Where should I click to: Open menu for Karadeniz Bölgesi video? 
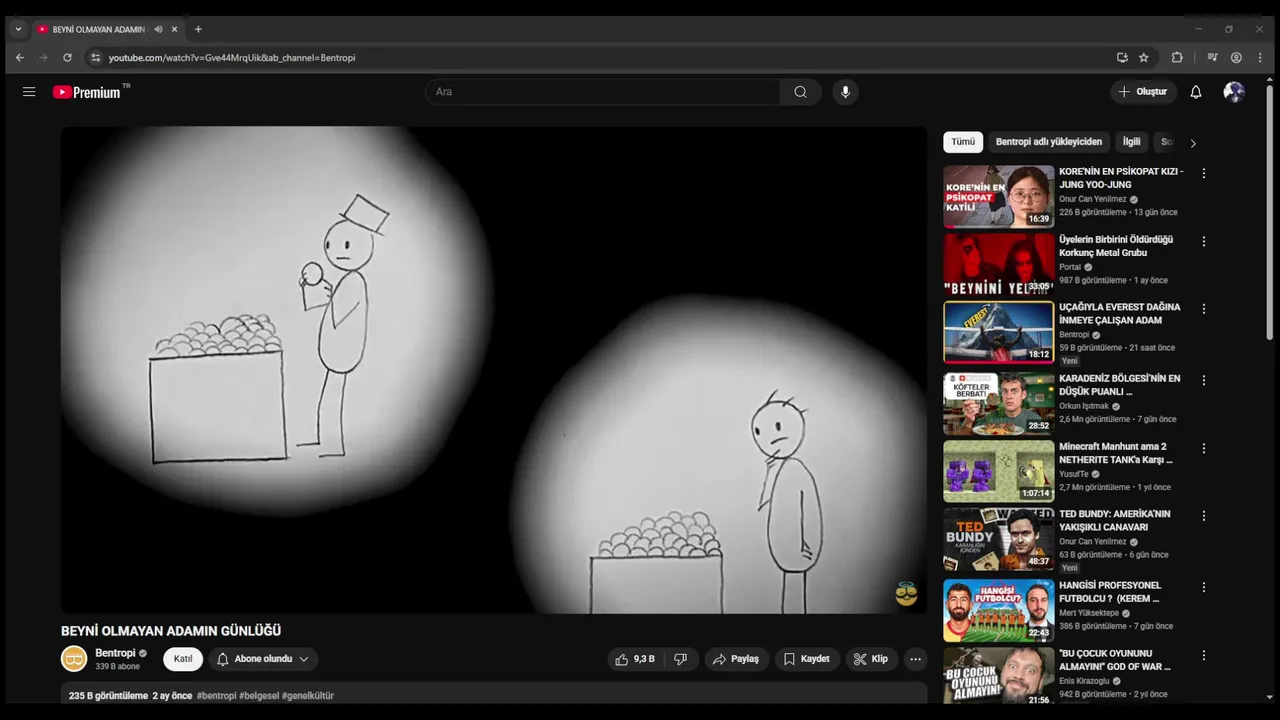tap(1204, 380)
